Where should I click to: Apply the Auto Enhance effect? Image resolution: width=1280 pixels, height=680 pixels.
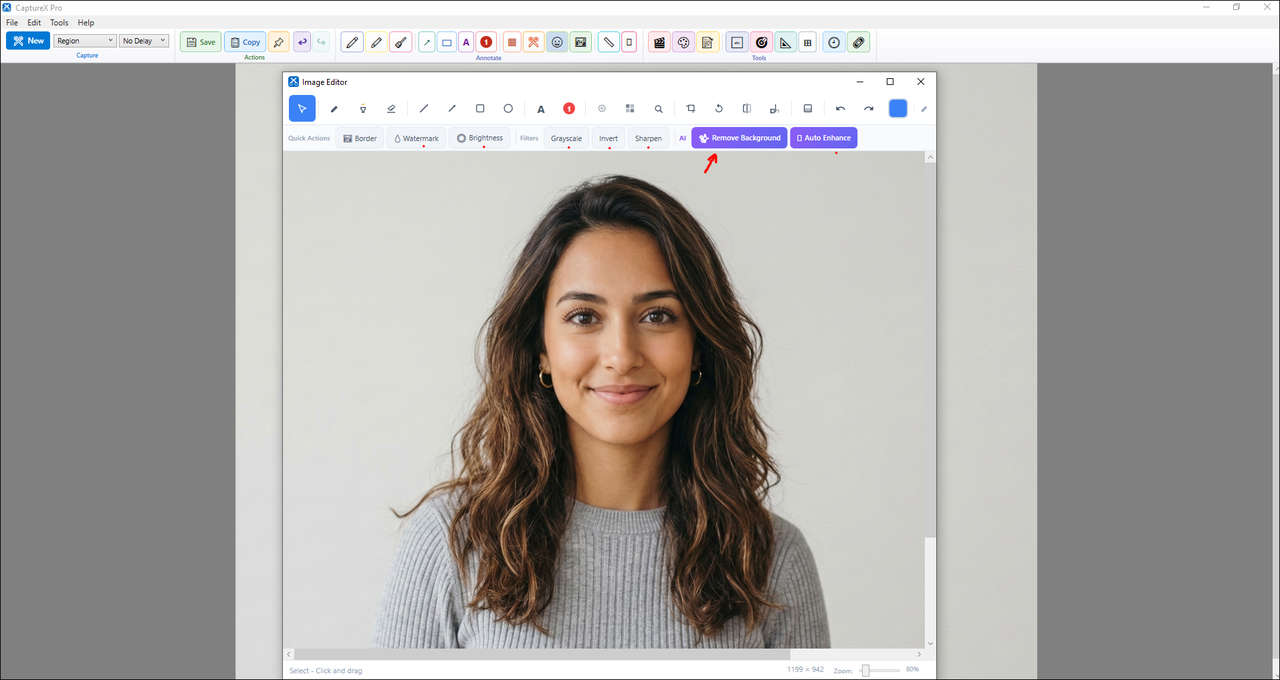823,137
